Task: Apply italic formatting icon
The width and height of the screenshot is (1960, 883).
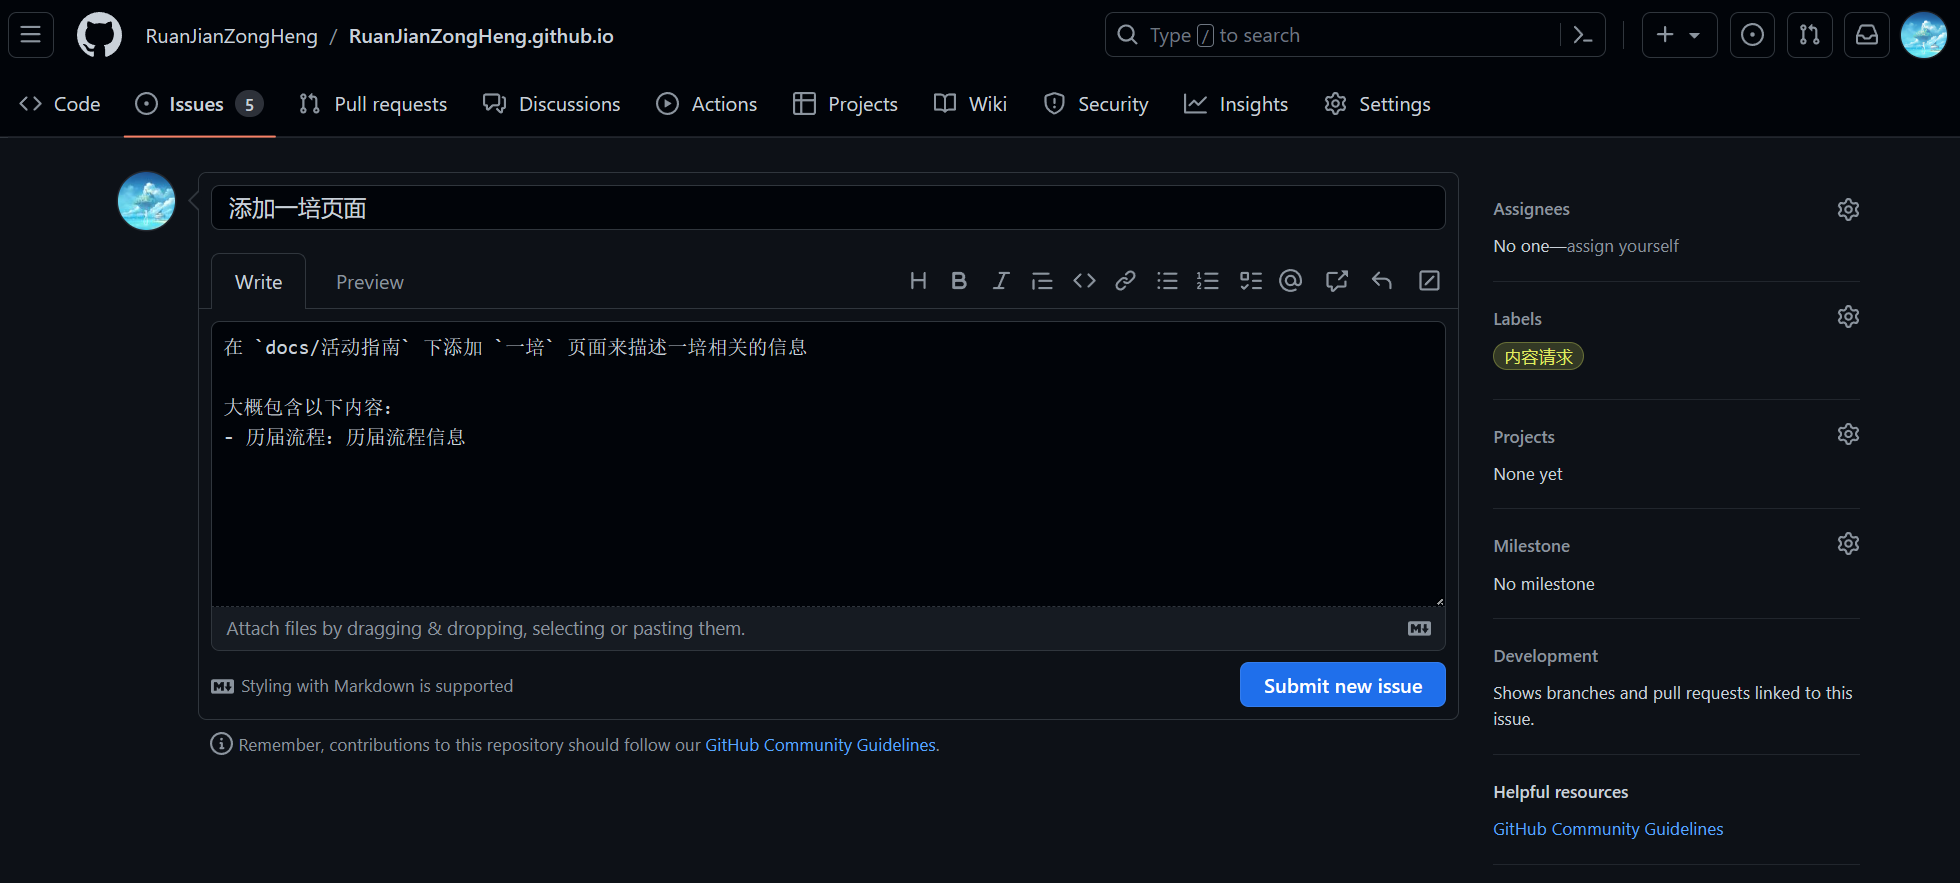Action: pyautogui.click(x=1000, y=281)
